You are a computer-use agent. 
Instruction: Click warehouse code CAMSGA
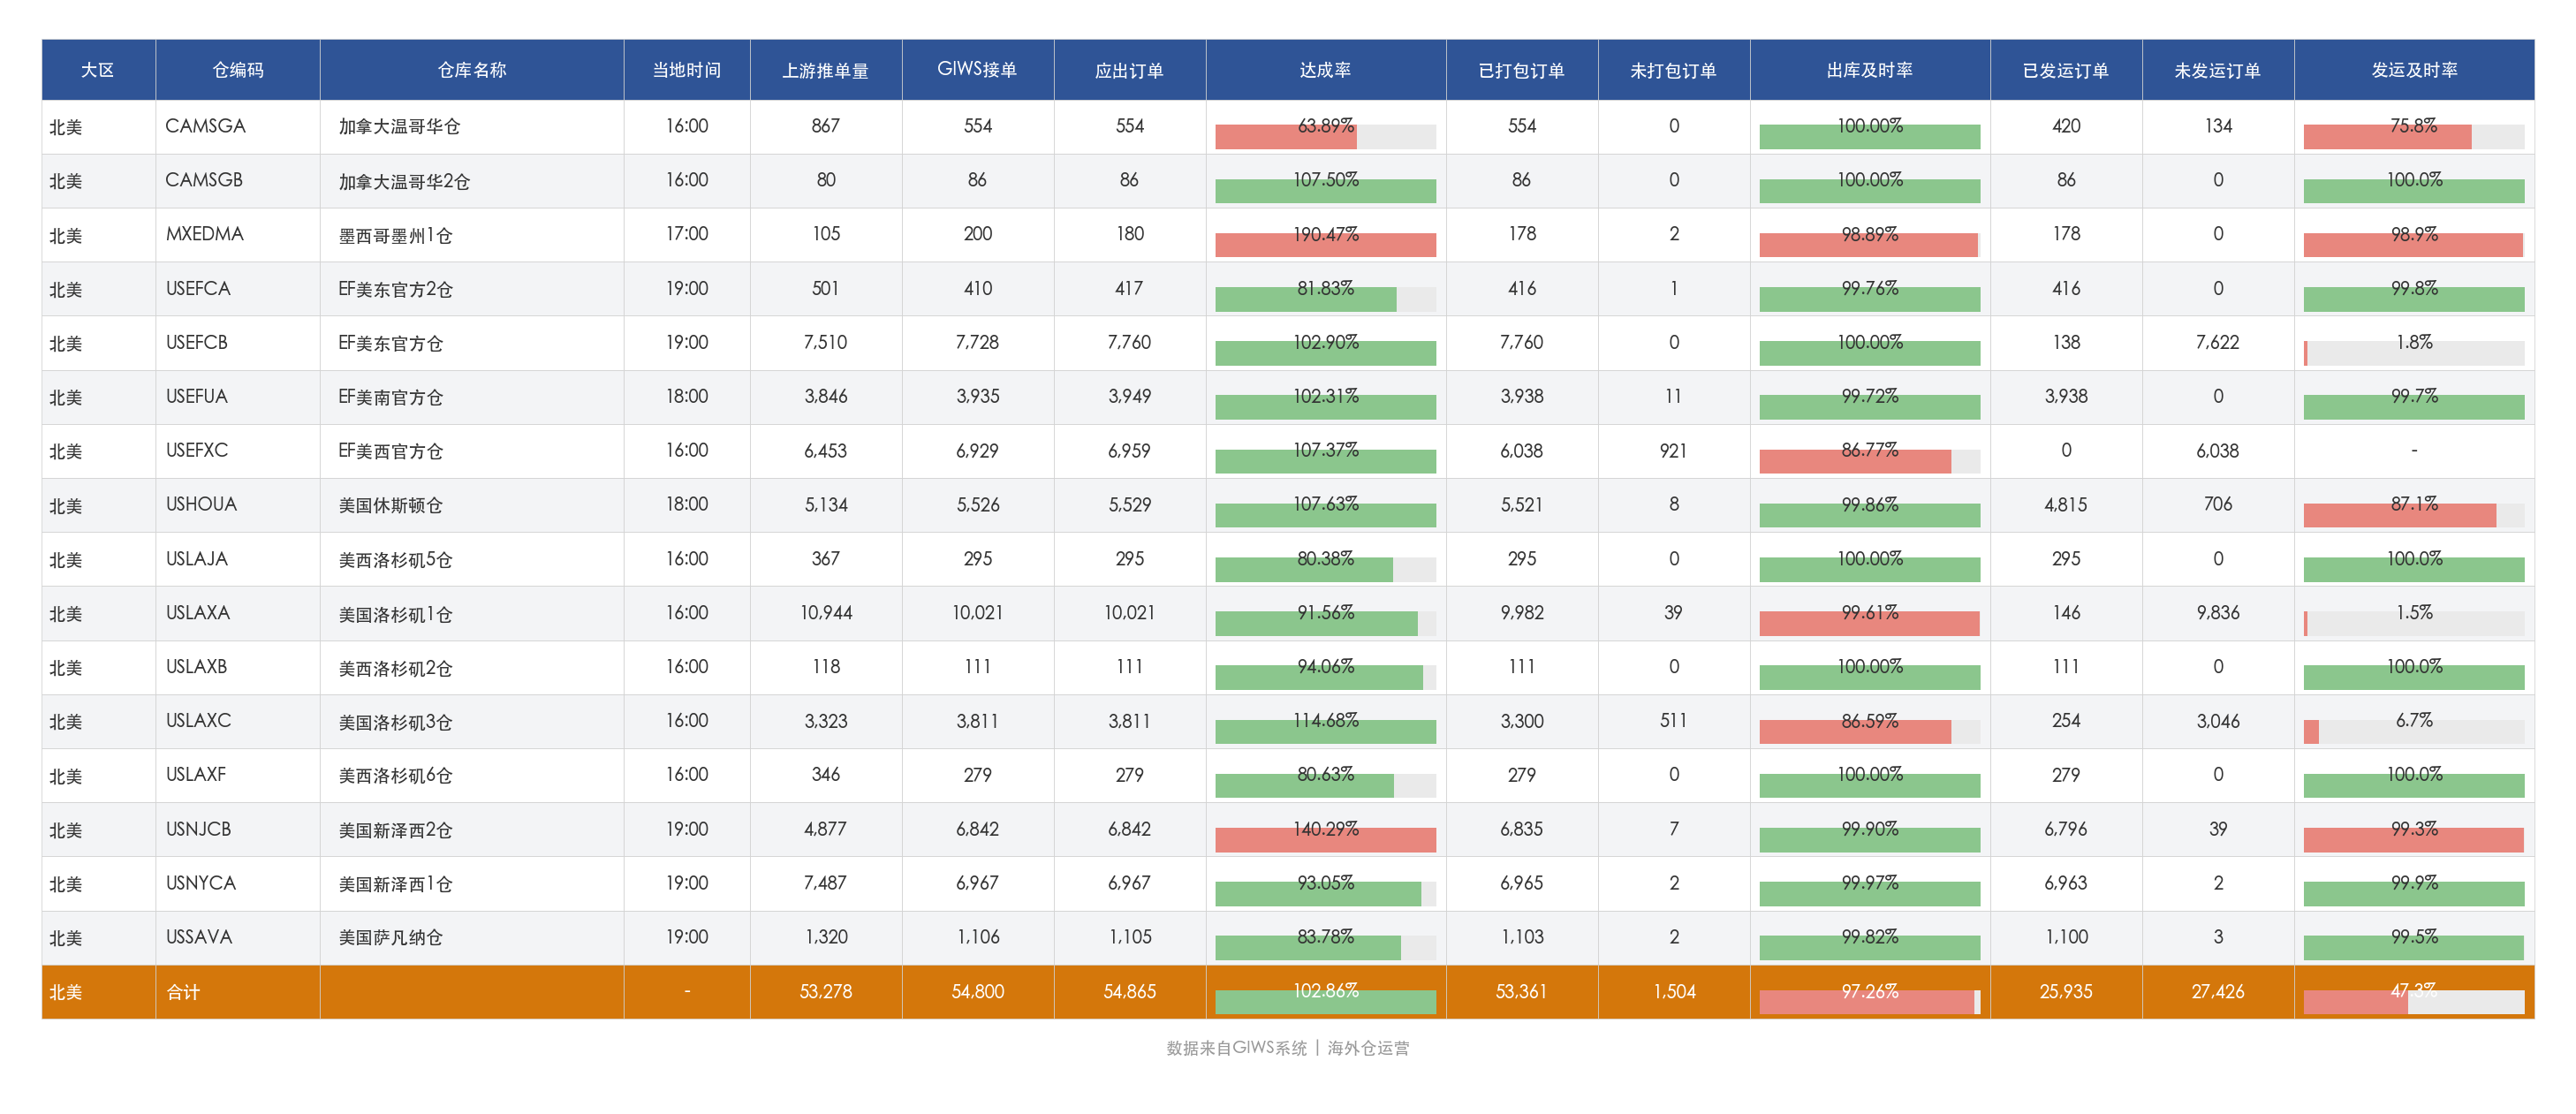click(206, 126)
